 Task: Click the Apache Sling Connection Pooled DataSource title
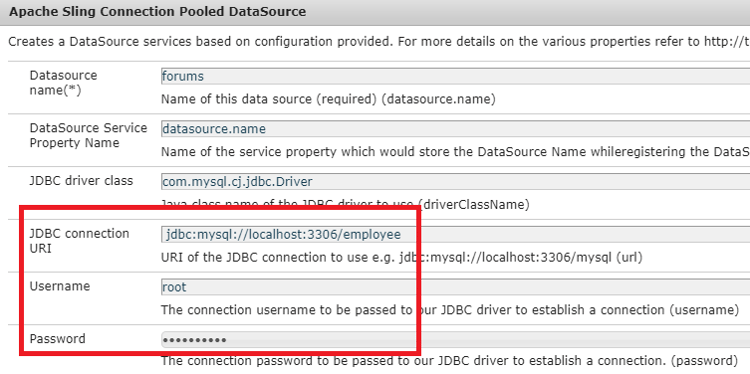157,11
